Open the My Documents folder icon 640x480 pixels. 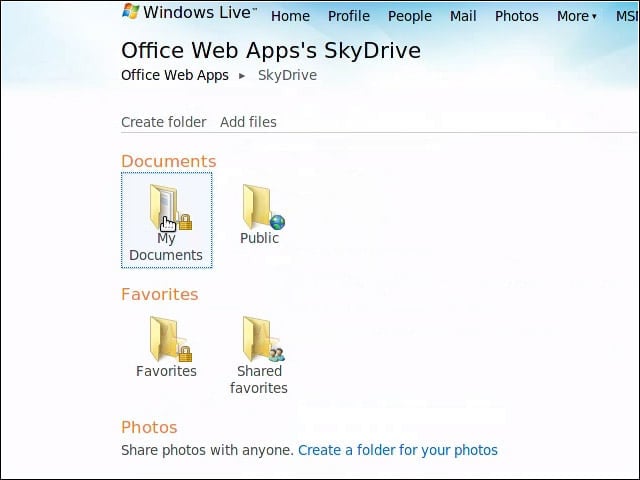pyautogui.click(x=170, y=208)
